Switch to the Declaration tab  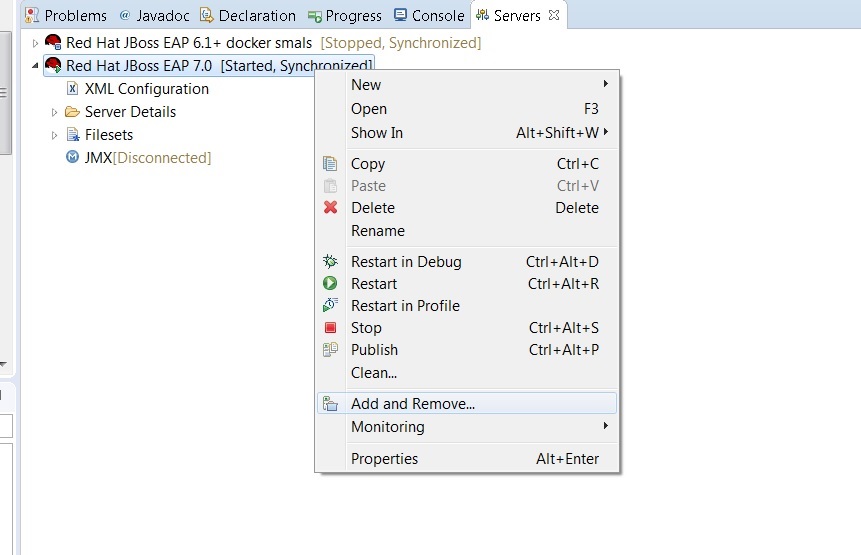(x=248, y=15)
